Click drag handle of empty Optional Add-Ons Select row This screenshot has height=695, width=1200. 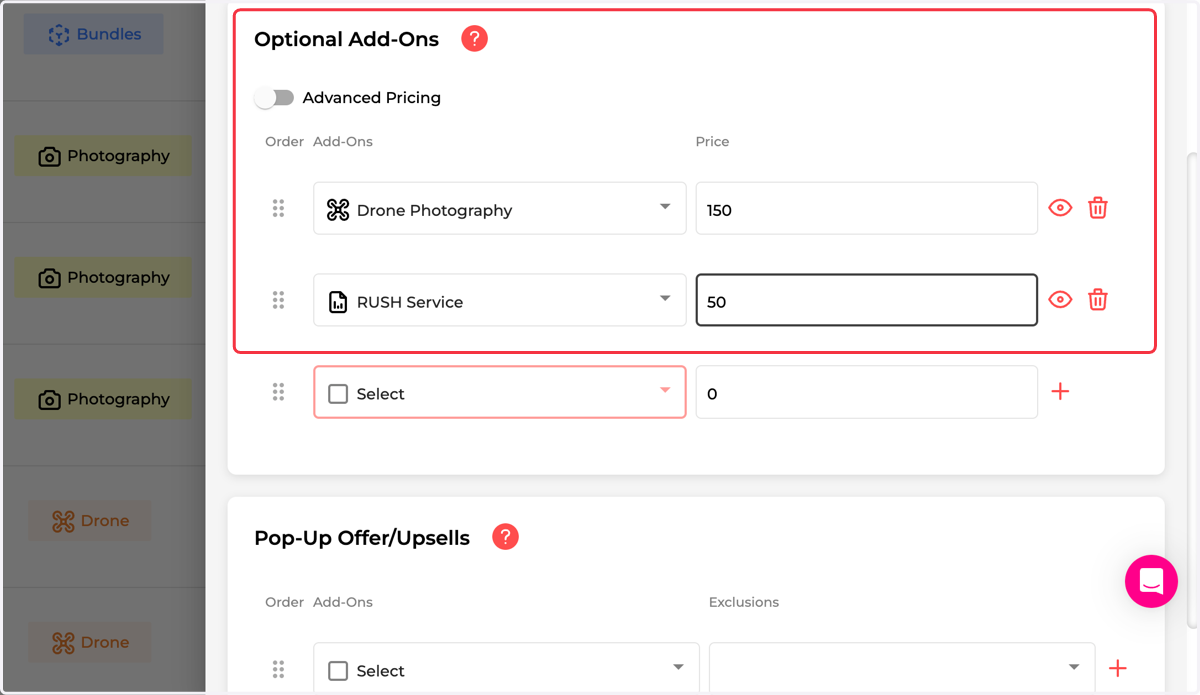click(278, 392)
